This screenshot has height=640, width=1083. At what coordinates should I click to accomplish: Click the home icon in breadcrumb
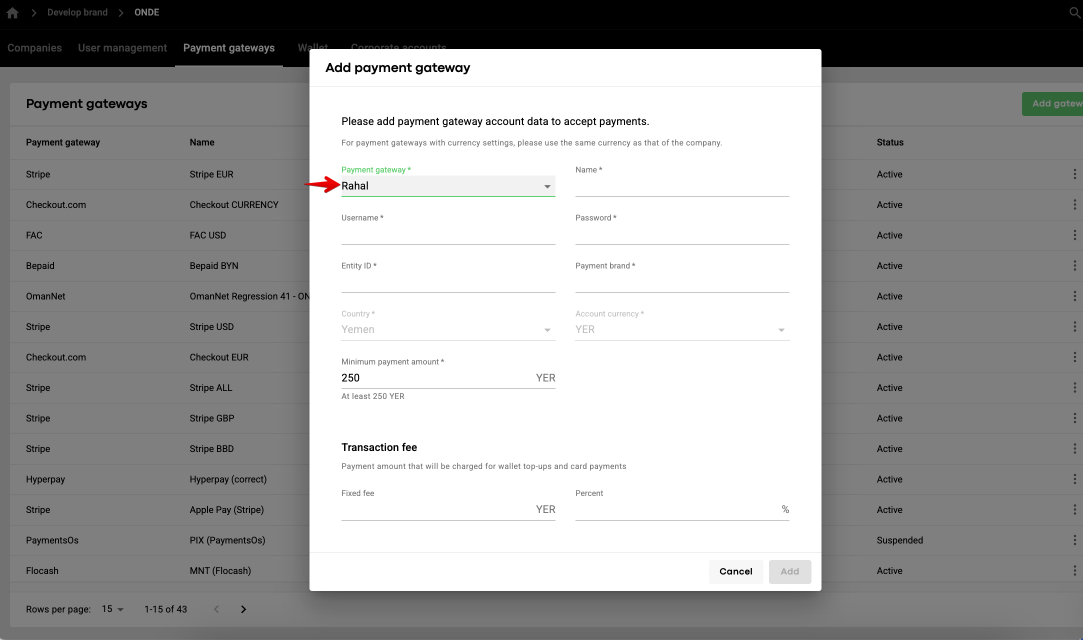pos(13,13)
